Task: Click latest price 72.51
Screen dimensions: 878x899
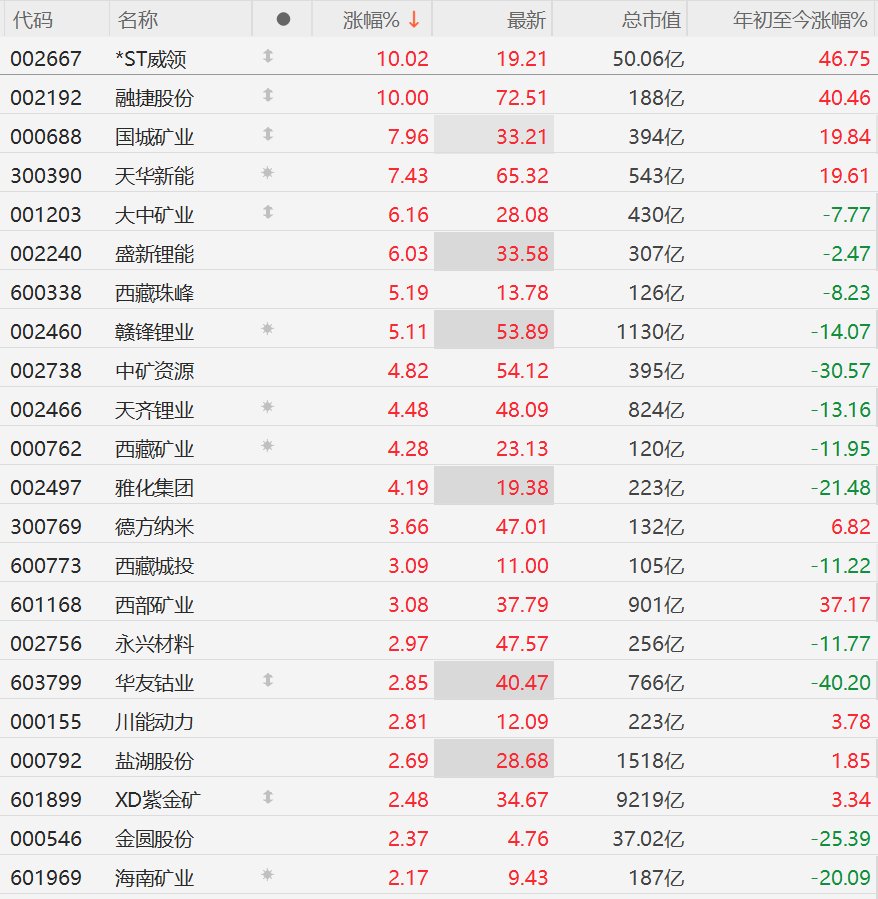Action: [x=522, y=98]
